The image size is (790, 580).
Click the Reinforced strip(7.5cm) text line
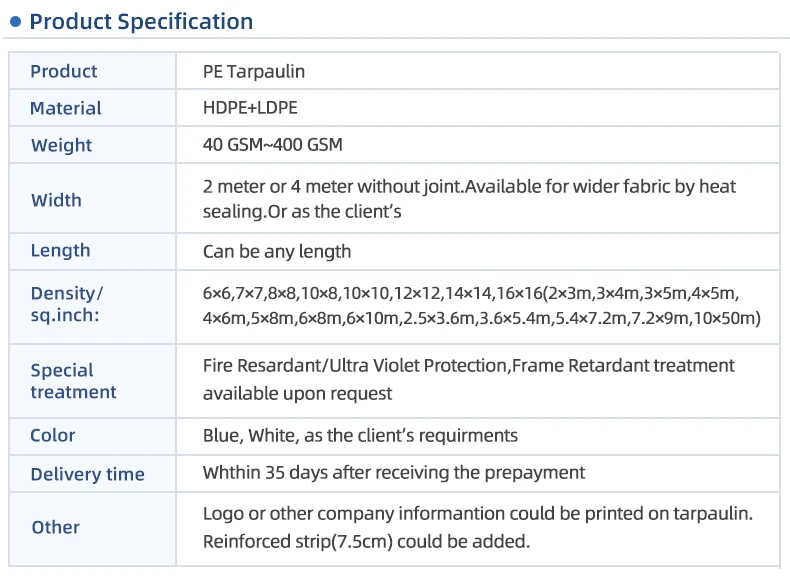click(366, 542)
